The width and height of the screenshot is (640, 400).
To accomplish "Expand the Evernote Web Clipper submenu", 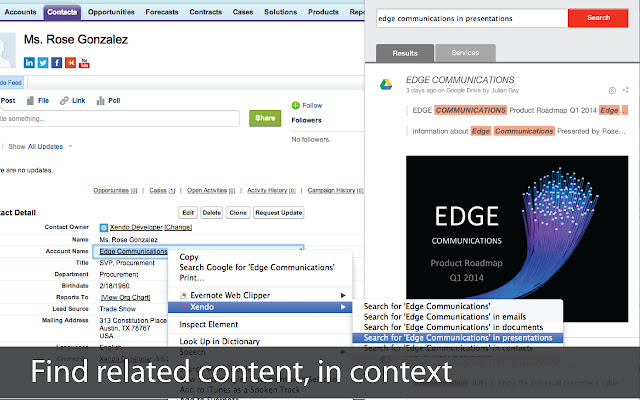I will 260,295.
